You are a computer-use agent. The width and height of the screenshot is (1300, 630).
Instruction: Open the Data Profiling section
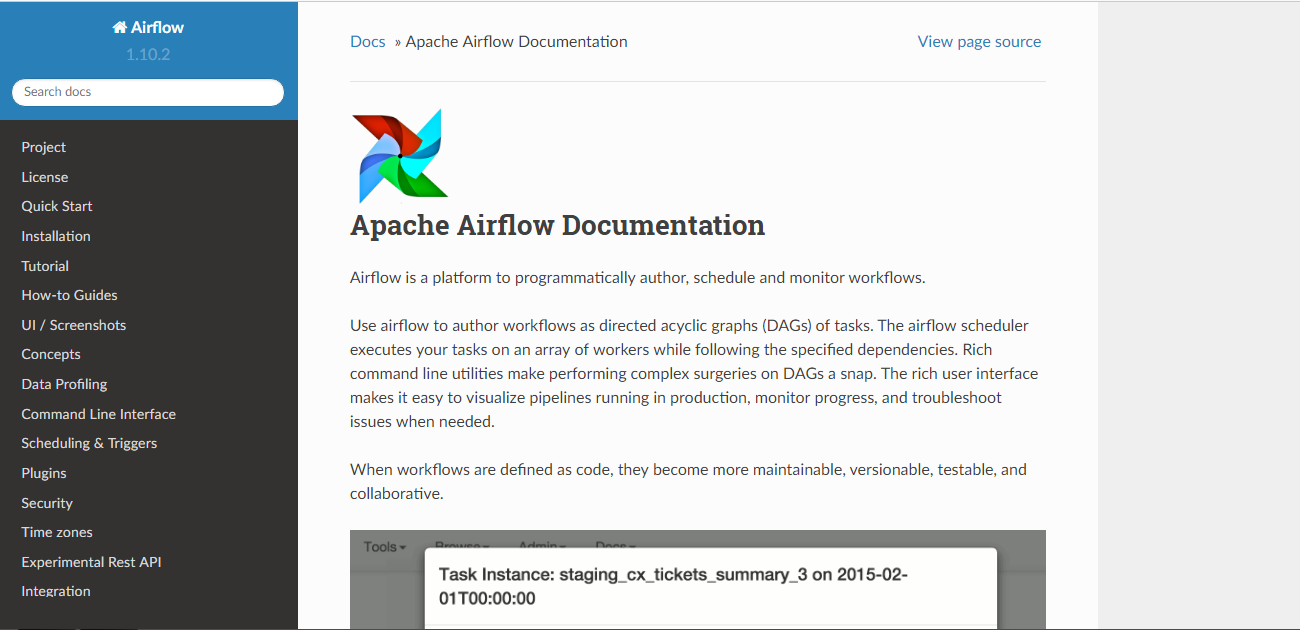point(64,384)
